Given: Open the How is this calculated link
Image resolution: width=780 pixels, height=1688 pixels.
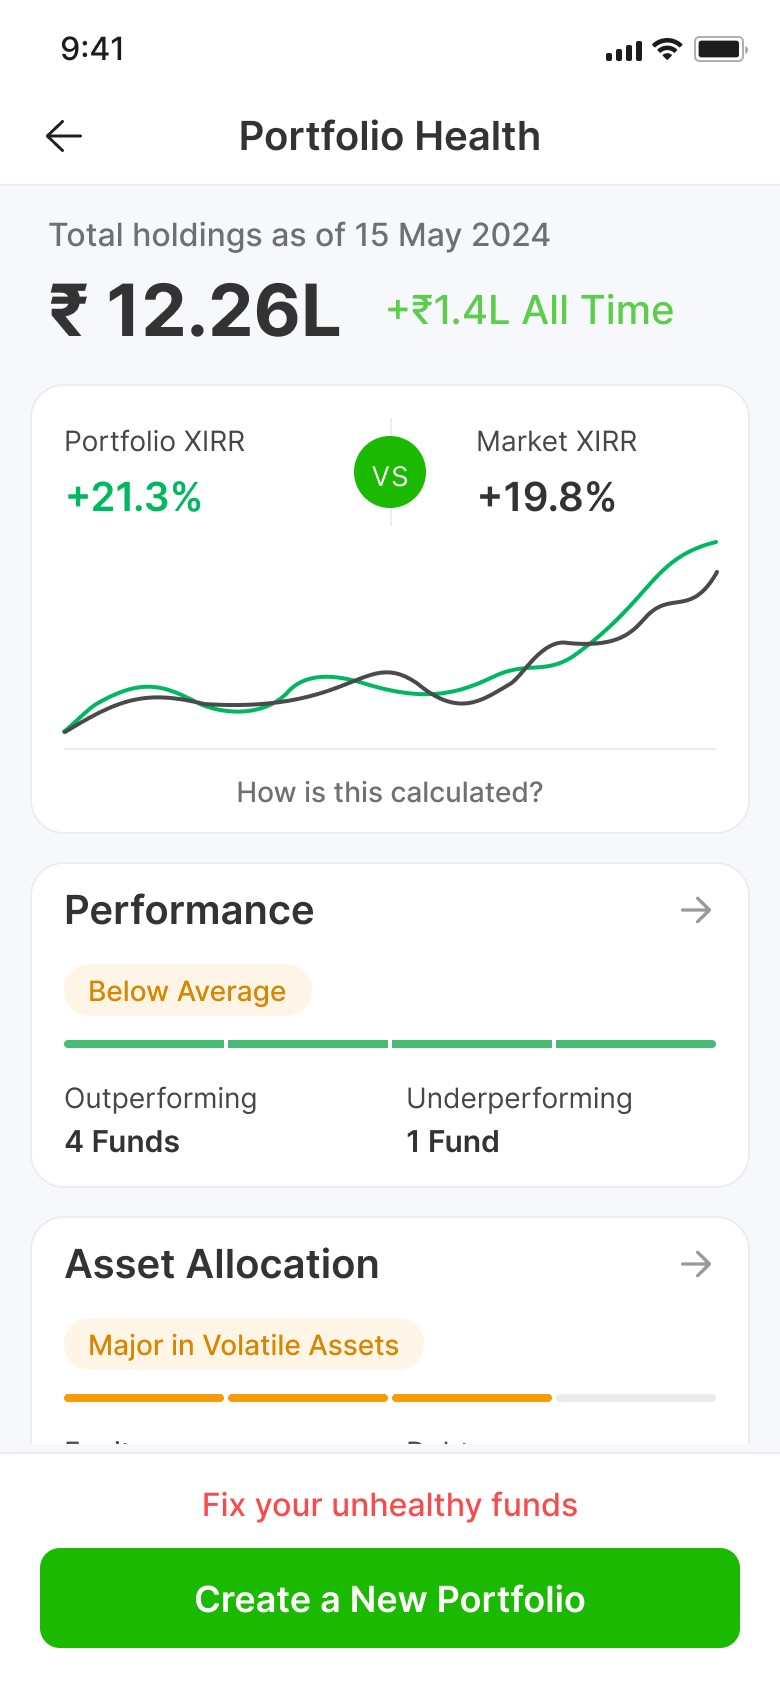Looking at the screenshot, I should (390, 792).
